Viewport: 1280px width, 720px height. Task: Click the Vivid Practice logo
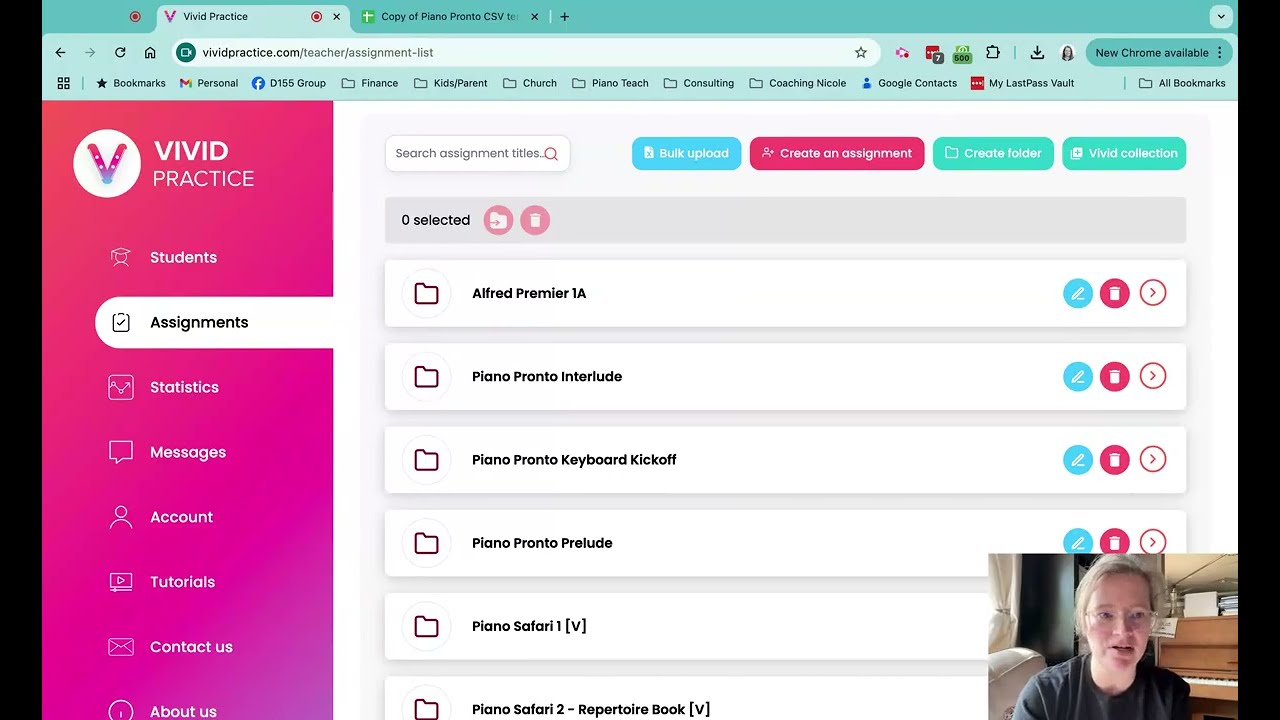[x=165, y=164]
